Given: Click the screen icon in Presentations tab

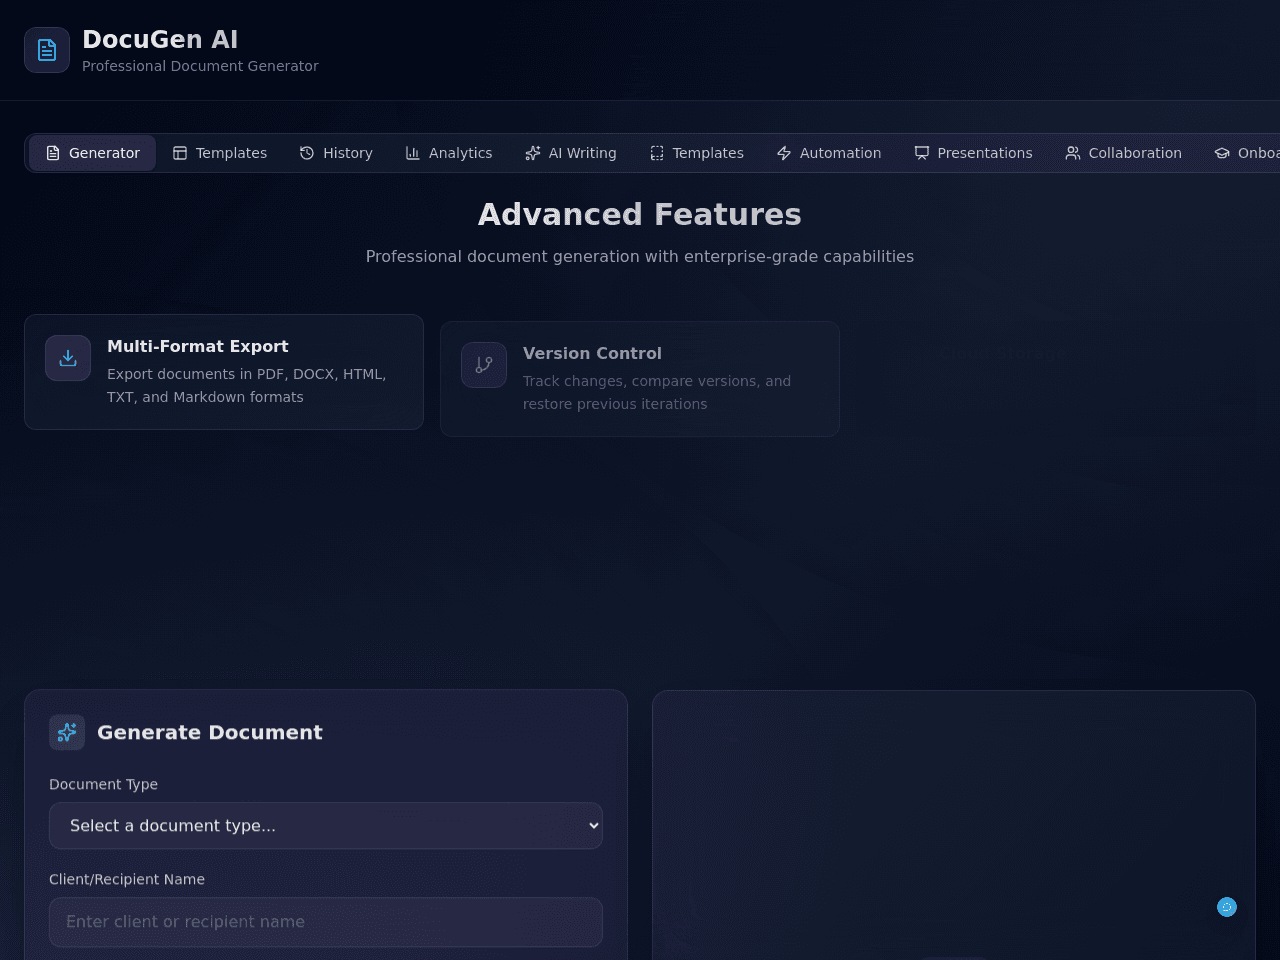Looking at the screenshot, I should point(922,153).
